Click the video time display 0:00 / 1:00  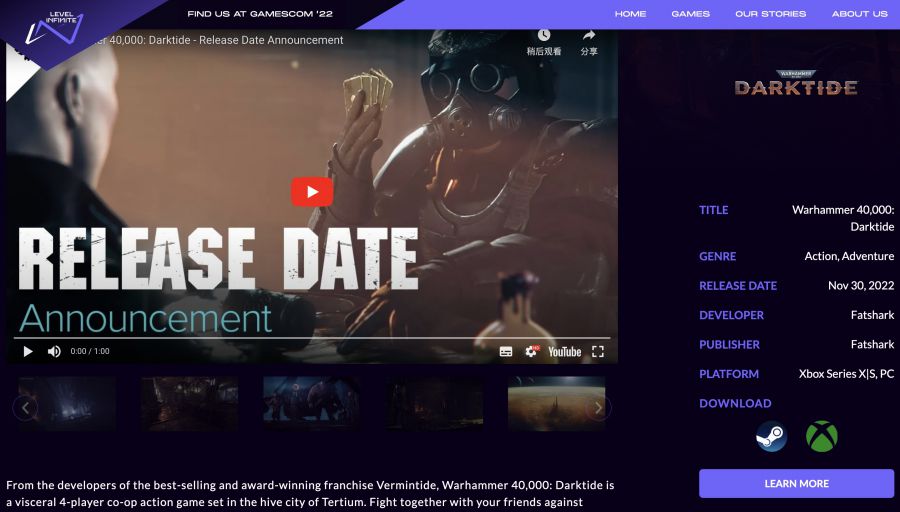click(90, 351)
